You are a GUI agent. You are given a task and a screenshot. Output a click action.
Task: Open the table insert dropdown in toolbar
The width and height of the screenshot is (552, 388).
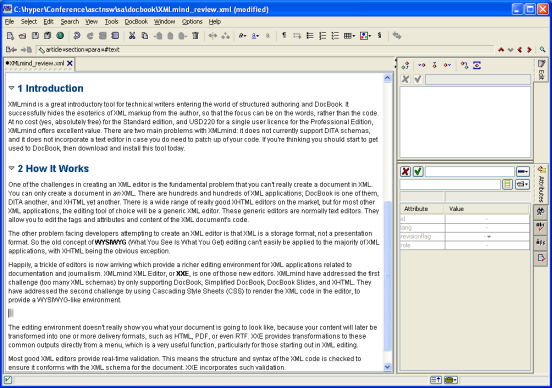pos(349,36)
